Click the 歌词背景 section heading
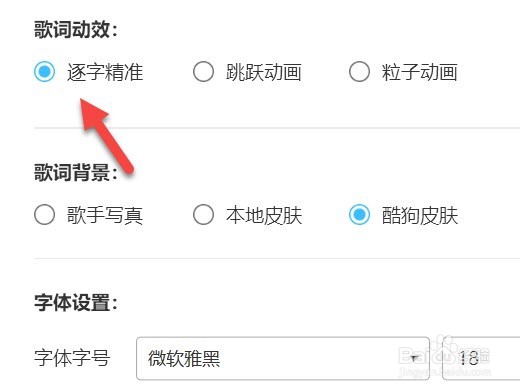 pyautogui.click(x=76, y=172)
